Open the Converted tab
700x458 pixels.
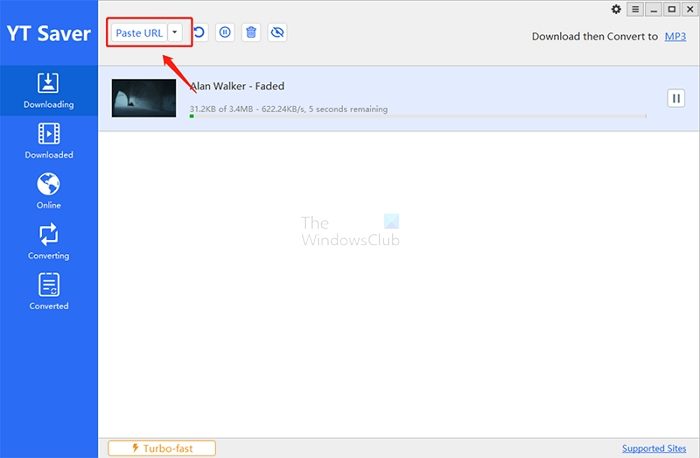click(49, 291)
